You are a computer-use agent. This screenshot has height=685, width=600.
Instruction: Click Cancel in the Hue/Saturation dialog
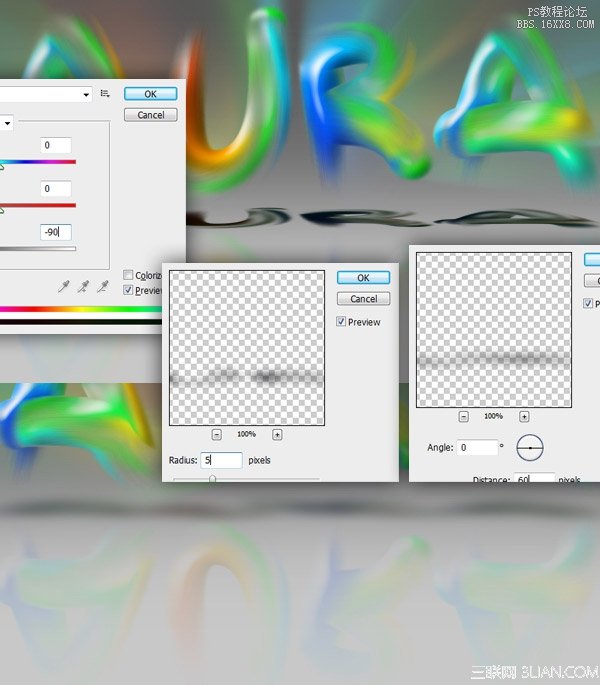tap(150, 115)
